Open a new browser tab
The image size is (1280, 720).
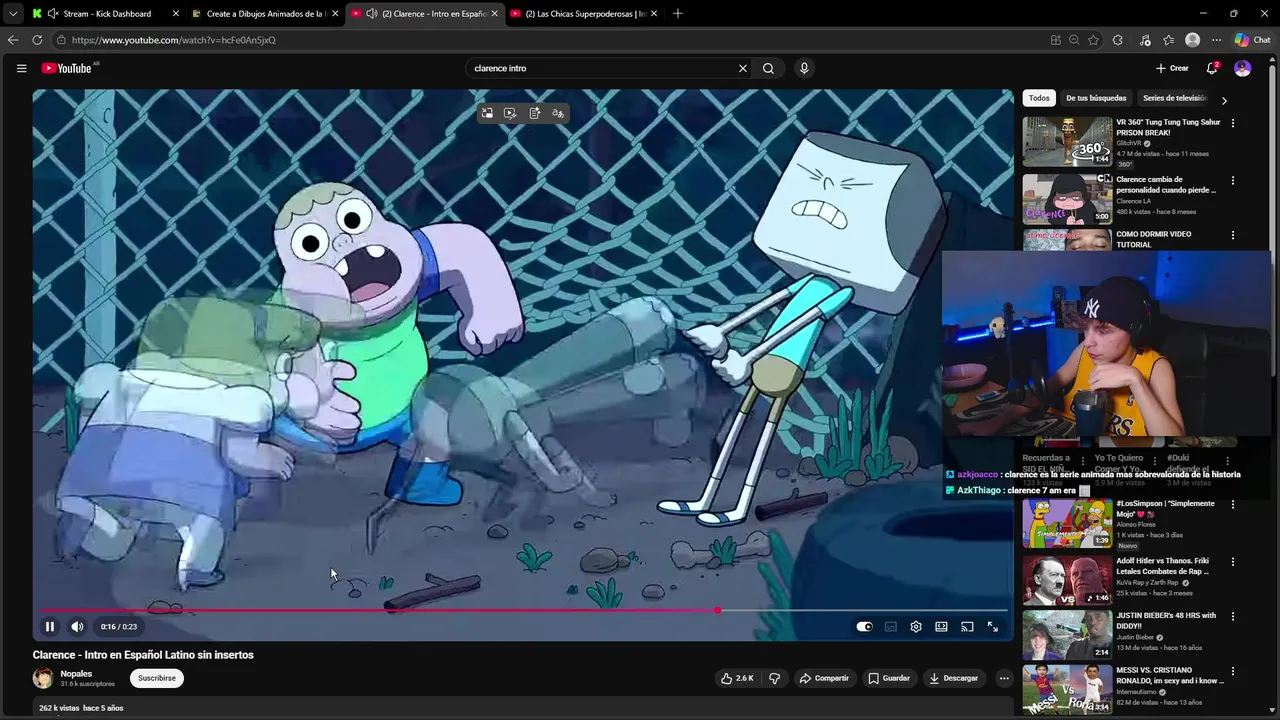[678, 13]
